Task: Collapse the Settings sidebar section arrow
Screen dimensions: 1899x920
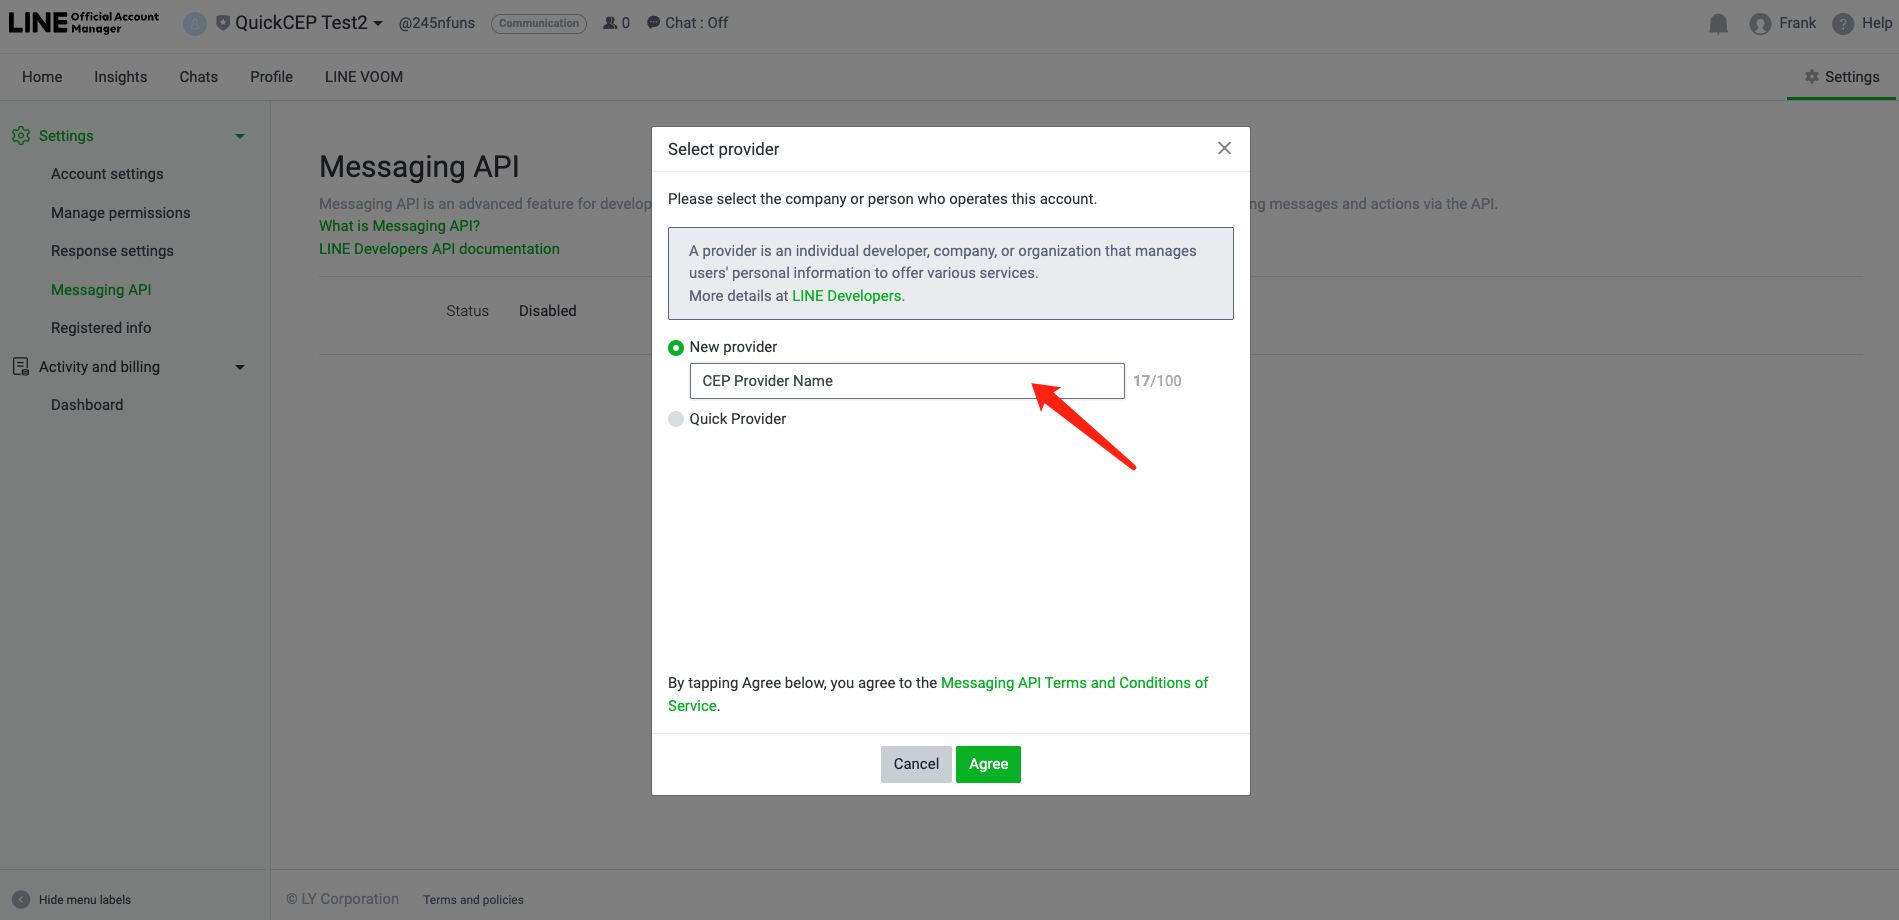Action: [x=240, y=136]
